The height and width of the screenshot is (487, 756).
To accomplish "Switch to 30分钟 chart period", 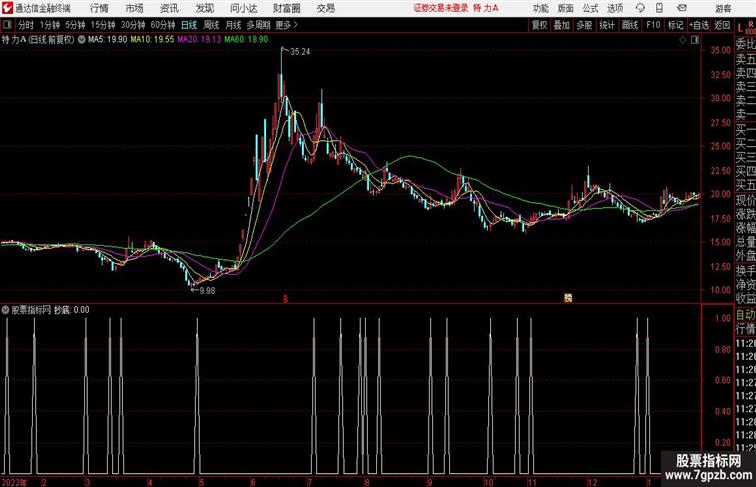I will (133, 25).
